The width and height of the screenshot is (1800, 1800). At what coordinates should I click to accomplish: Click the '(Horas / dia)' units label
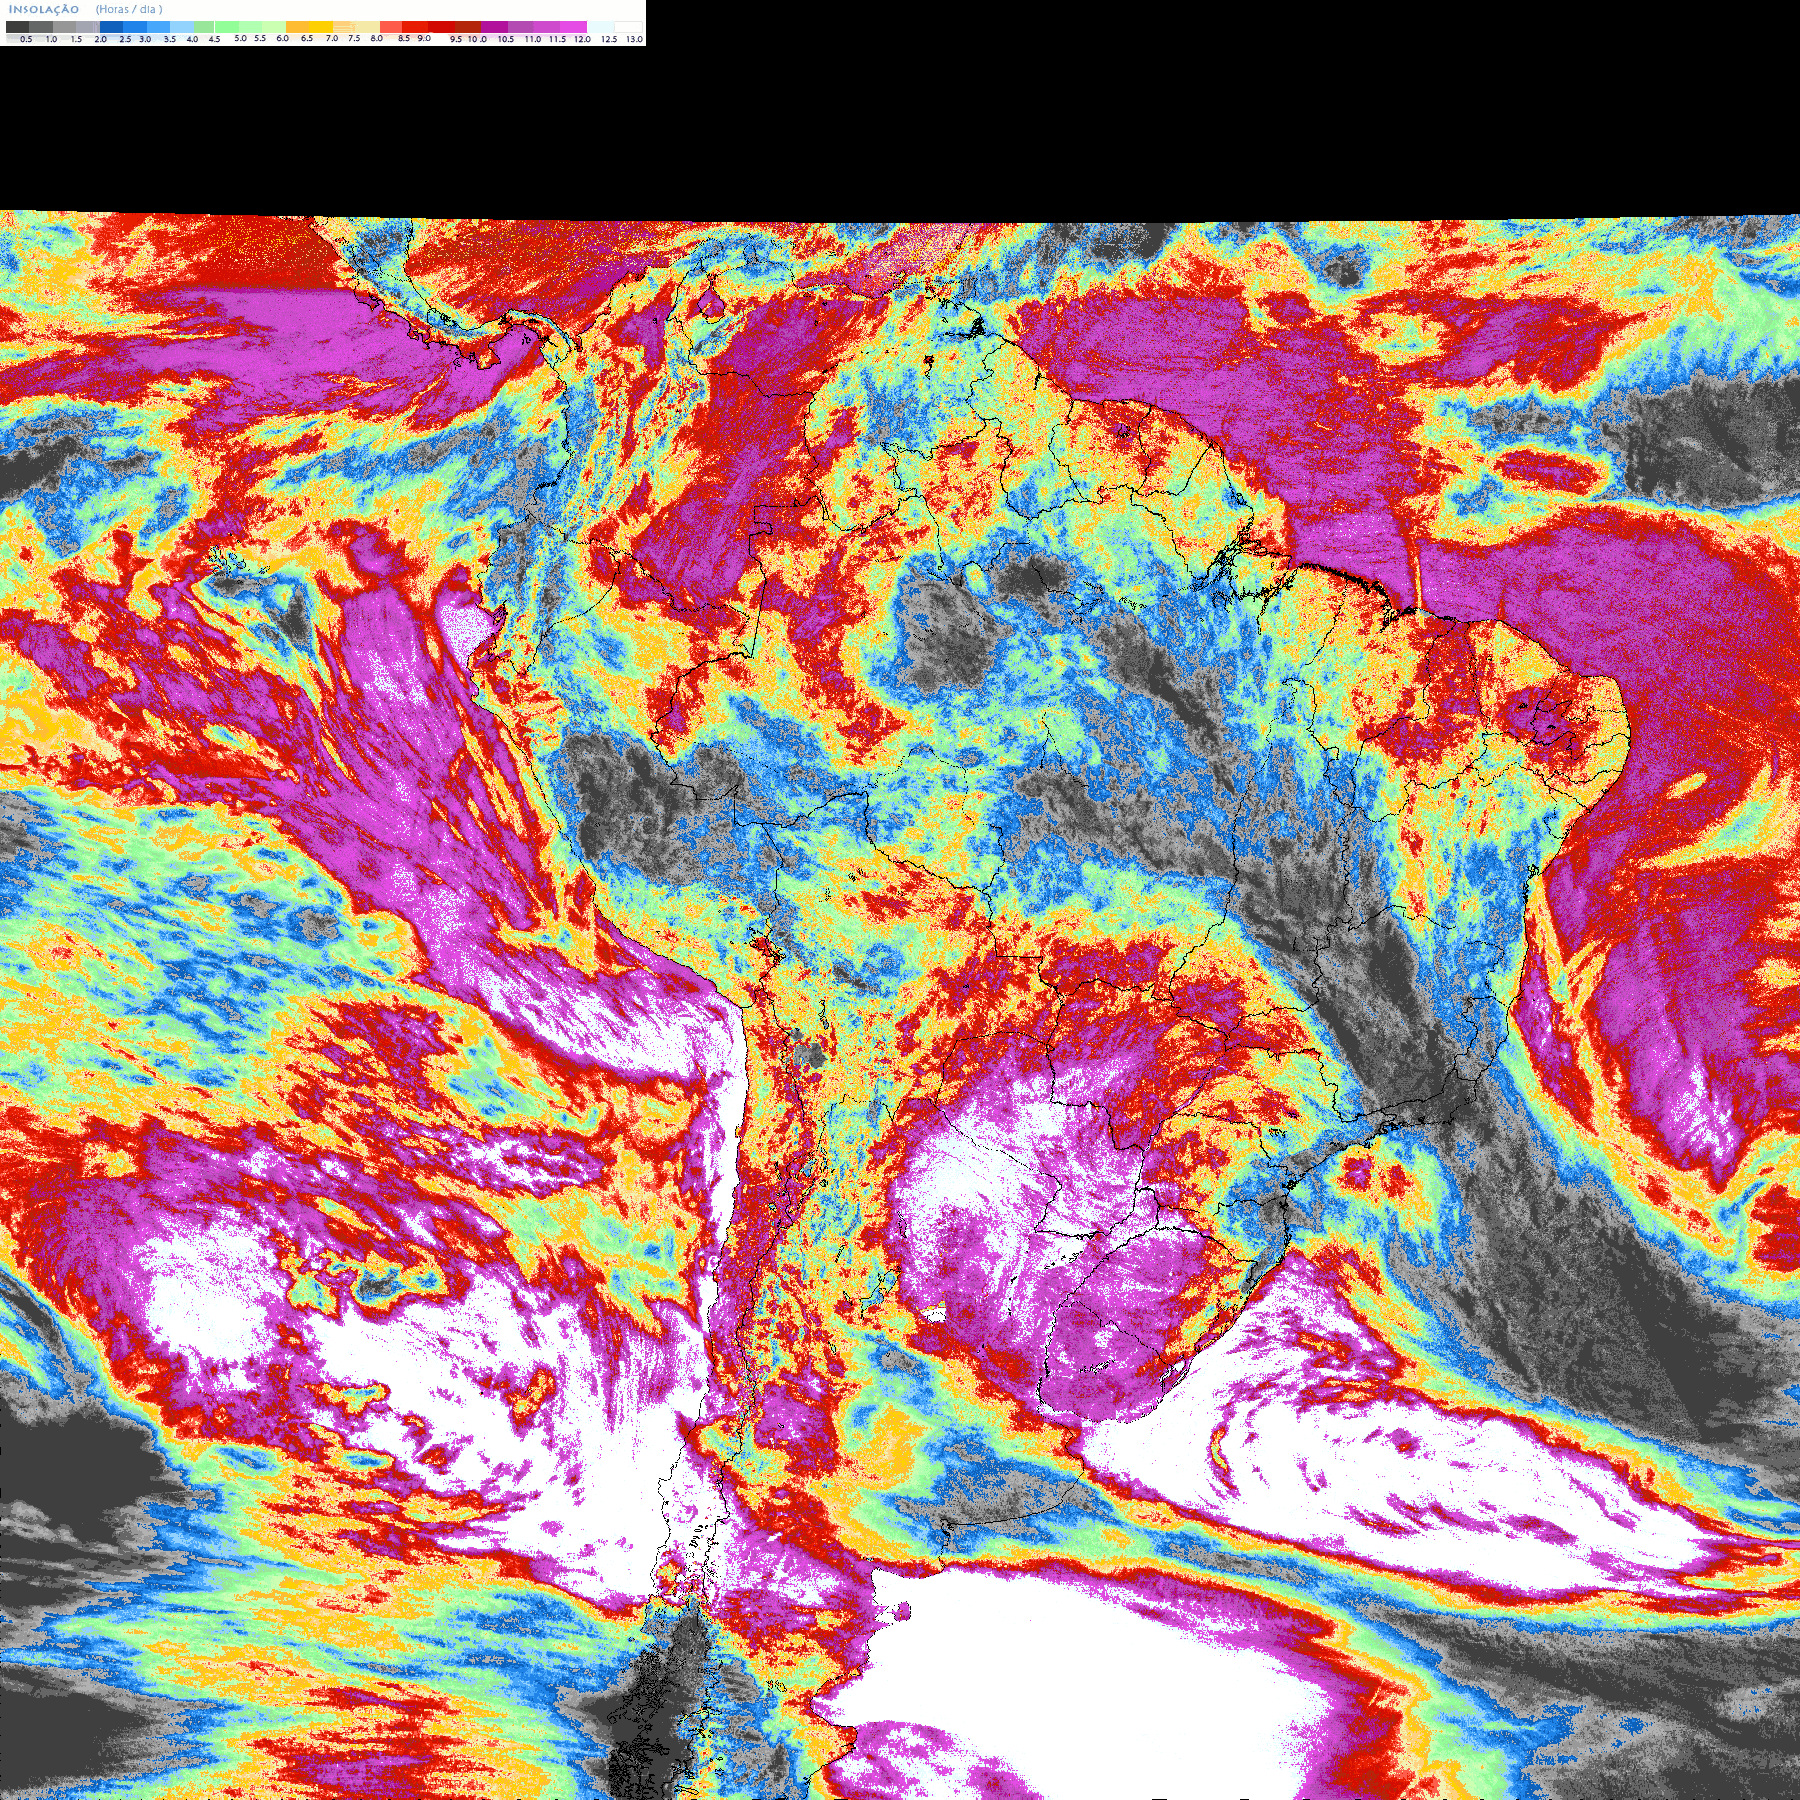point(129,9)
